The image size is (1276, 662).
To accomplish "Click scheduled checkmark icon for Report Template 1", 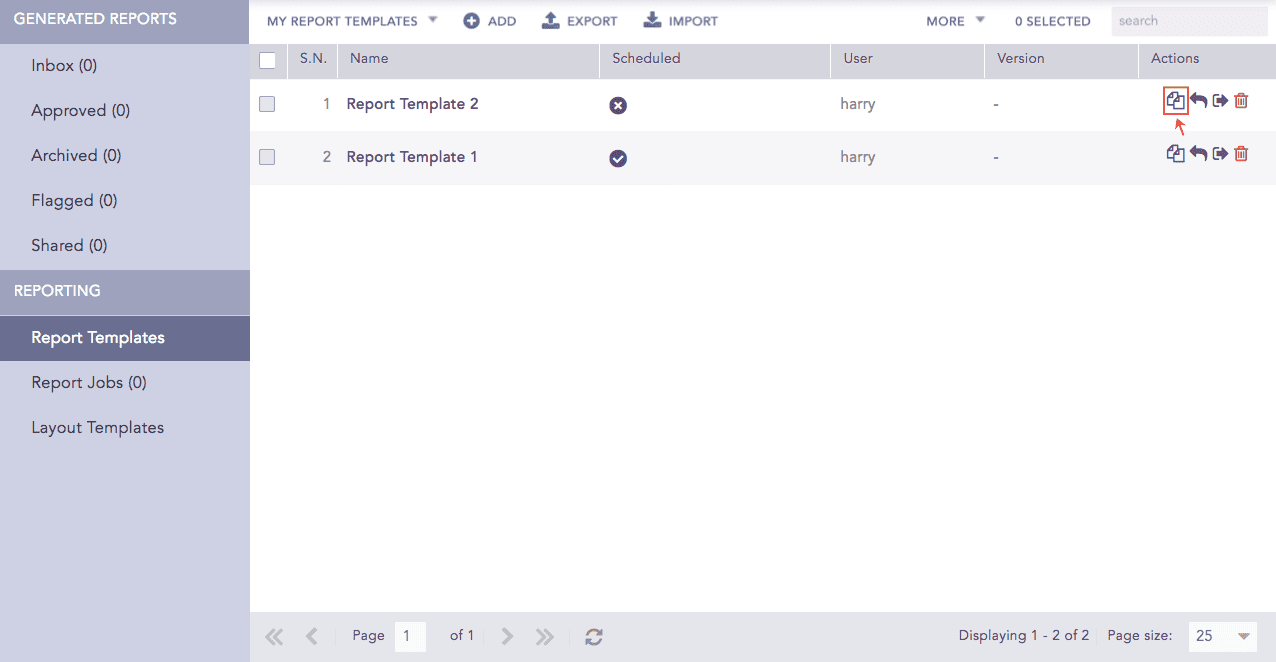I will click(x=618, y=158).
